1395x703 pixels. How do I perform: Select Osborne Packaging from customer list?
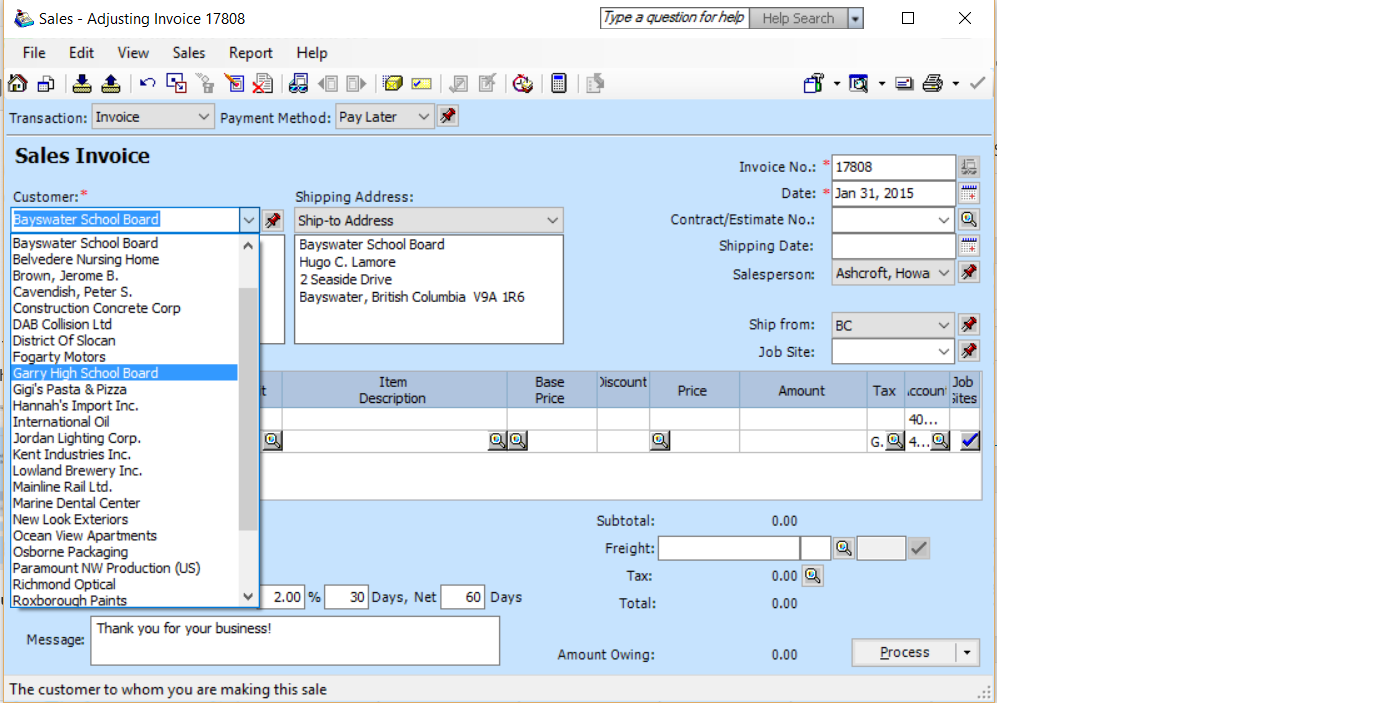[125, 552]
